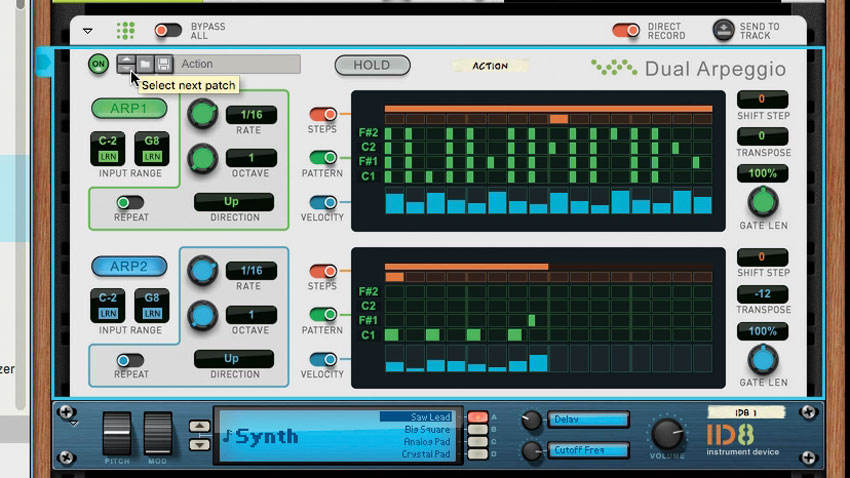Click the ARP2 100% gate length display
The width and height of the screenshot is (850, 478).
[x=762, y=331]
